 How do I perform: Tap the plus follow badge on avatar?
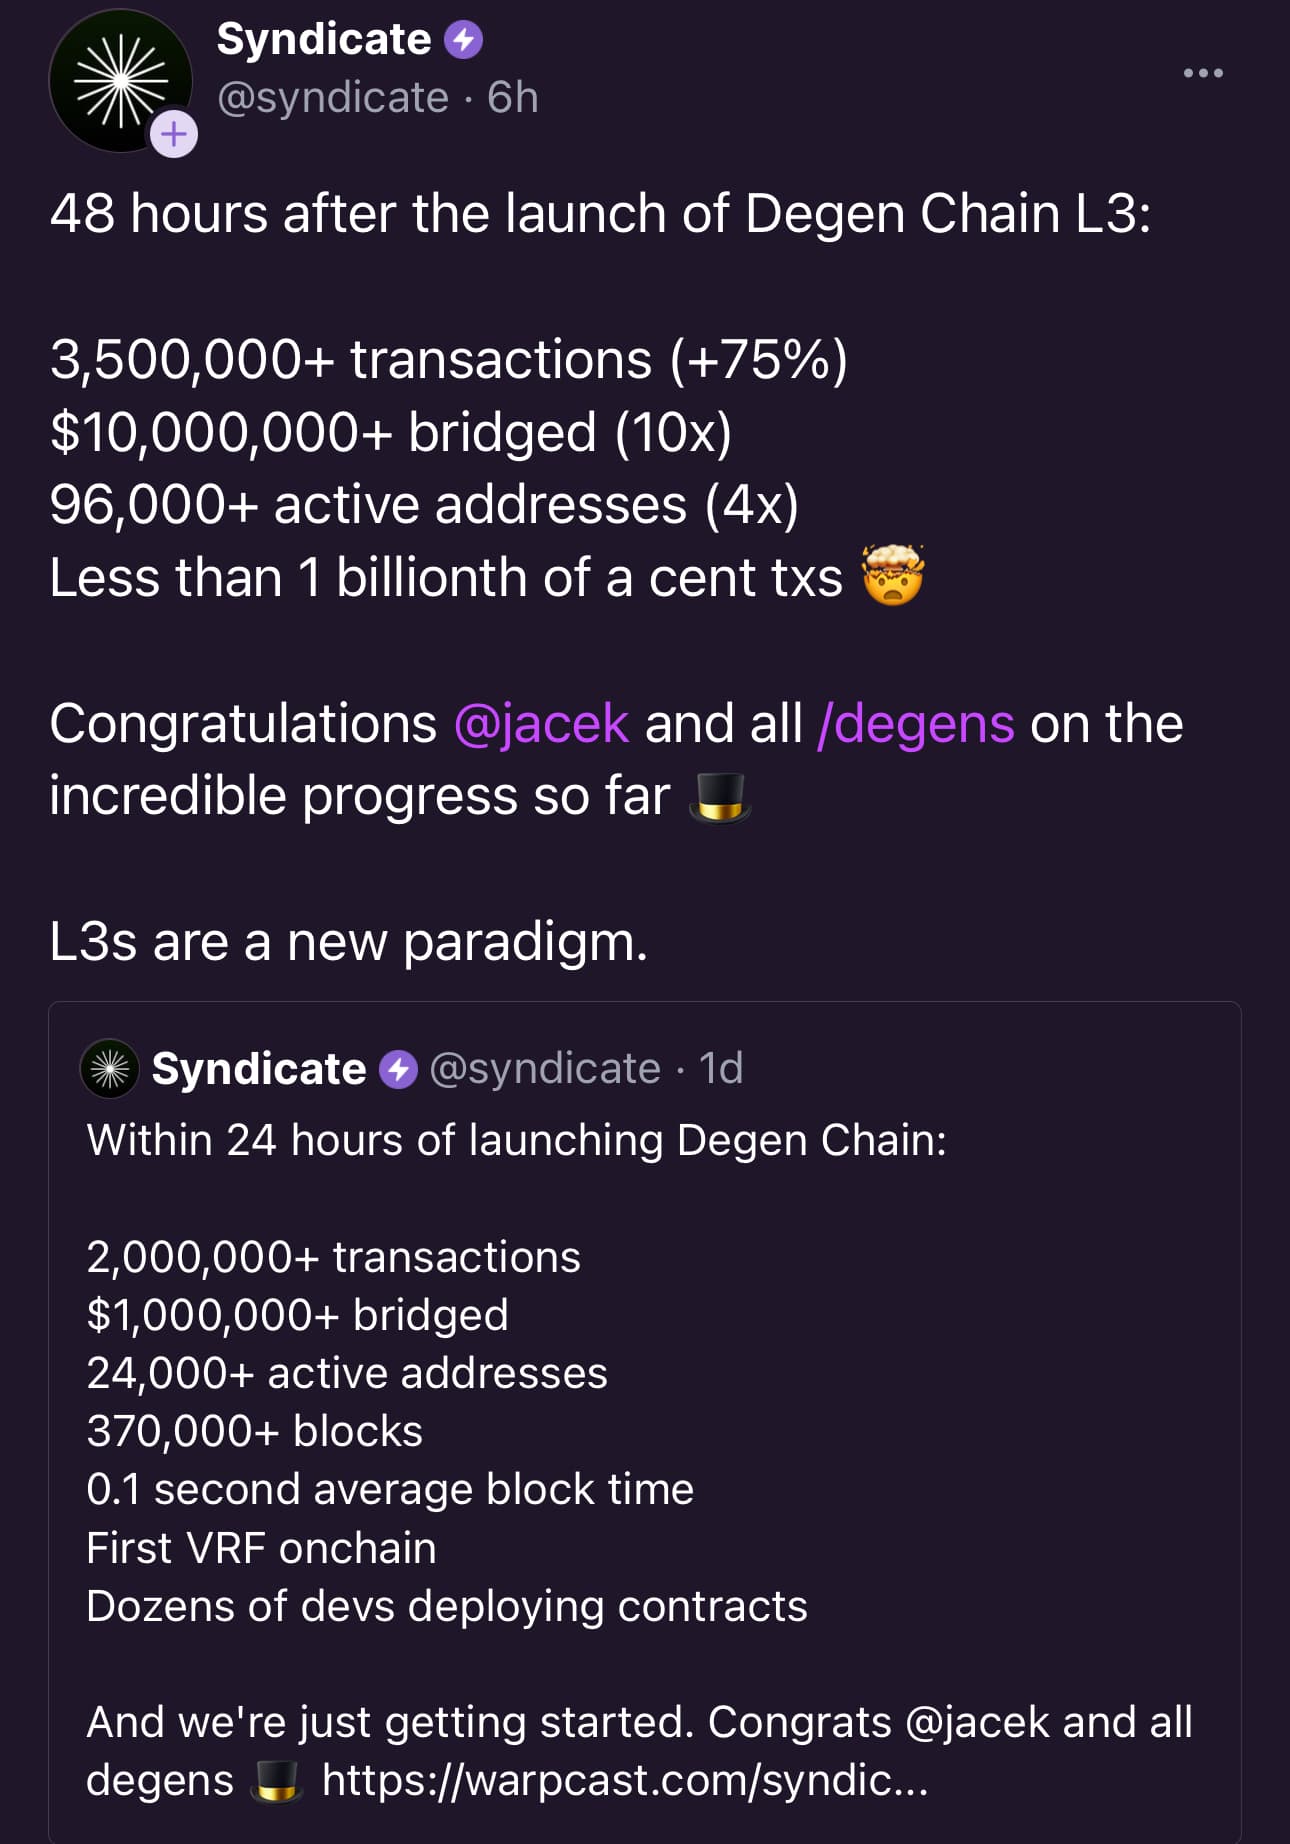174,133
